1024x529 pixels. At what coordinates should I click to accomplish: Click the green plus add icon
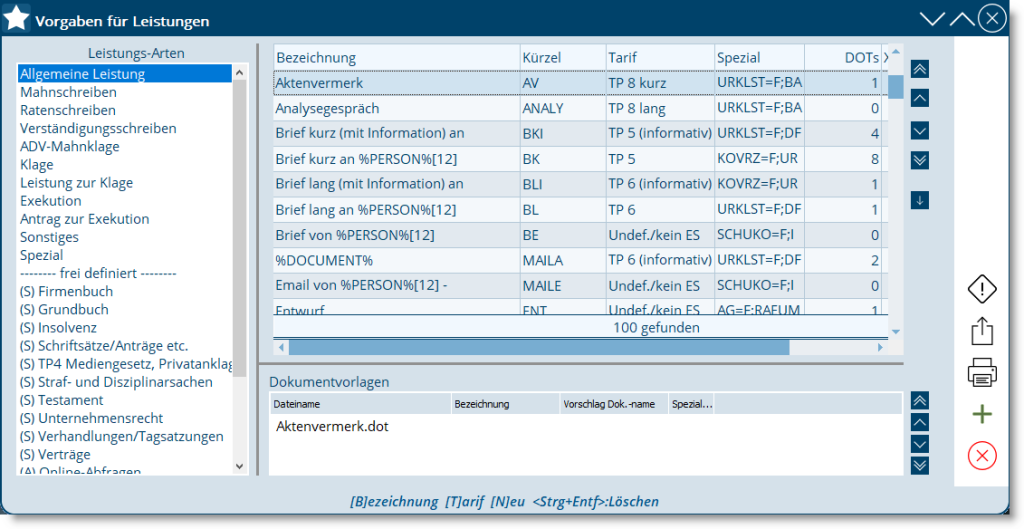click(x=982, y=414)
